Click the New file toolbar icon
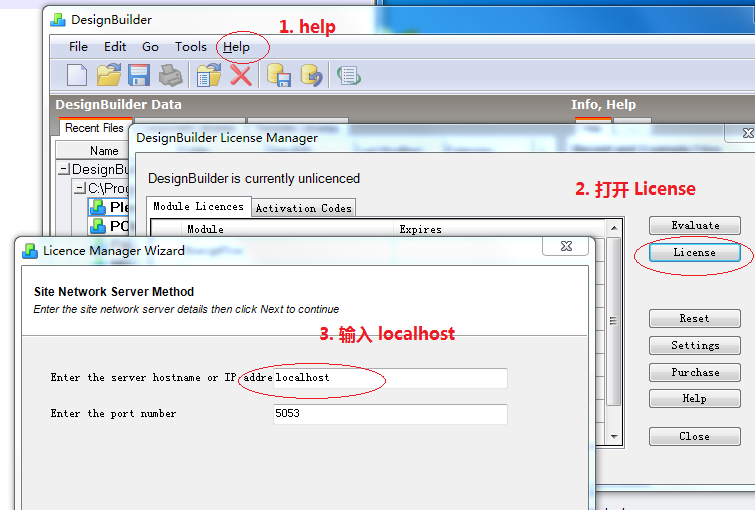The height and width of the screenshot is (510, 755). pos(77,75)
